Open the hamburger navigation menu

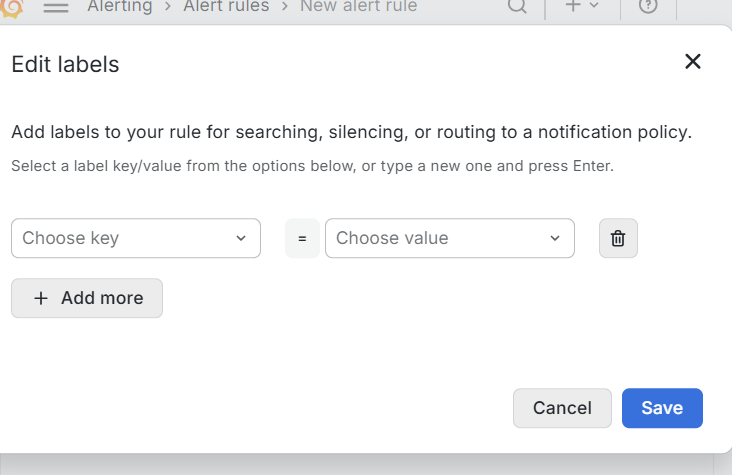(56, 7)
